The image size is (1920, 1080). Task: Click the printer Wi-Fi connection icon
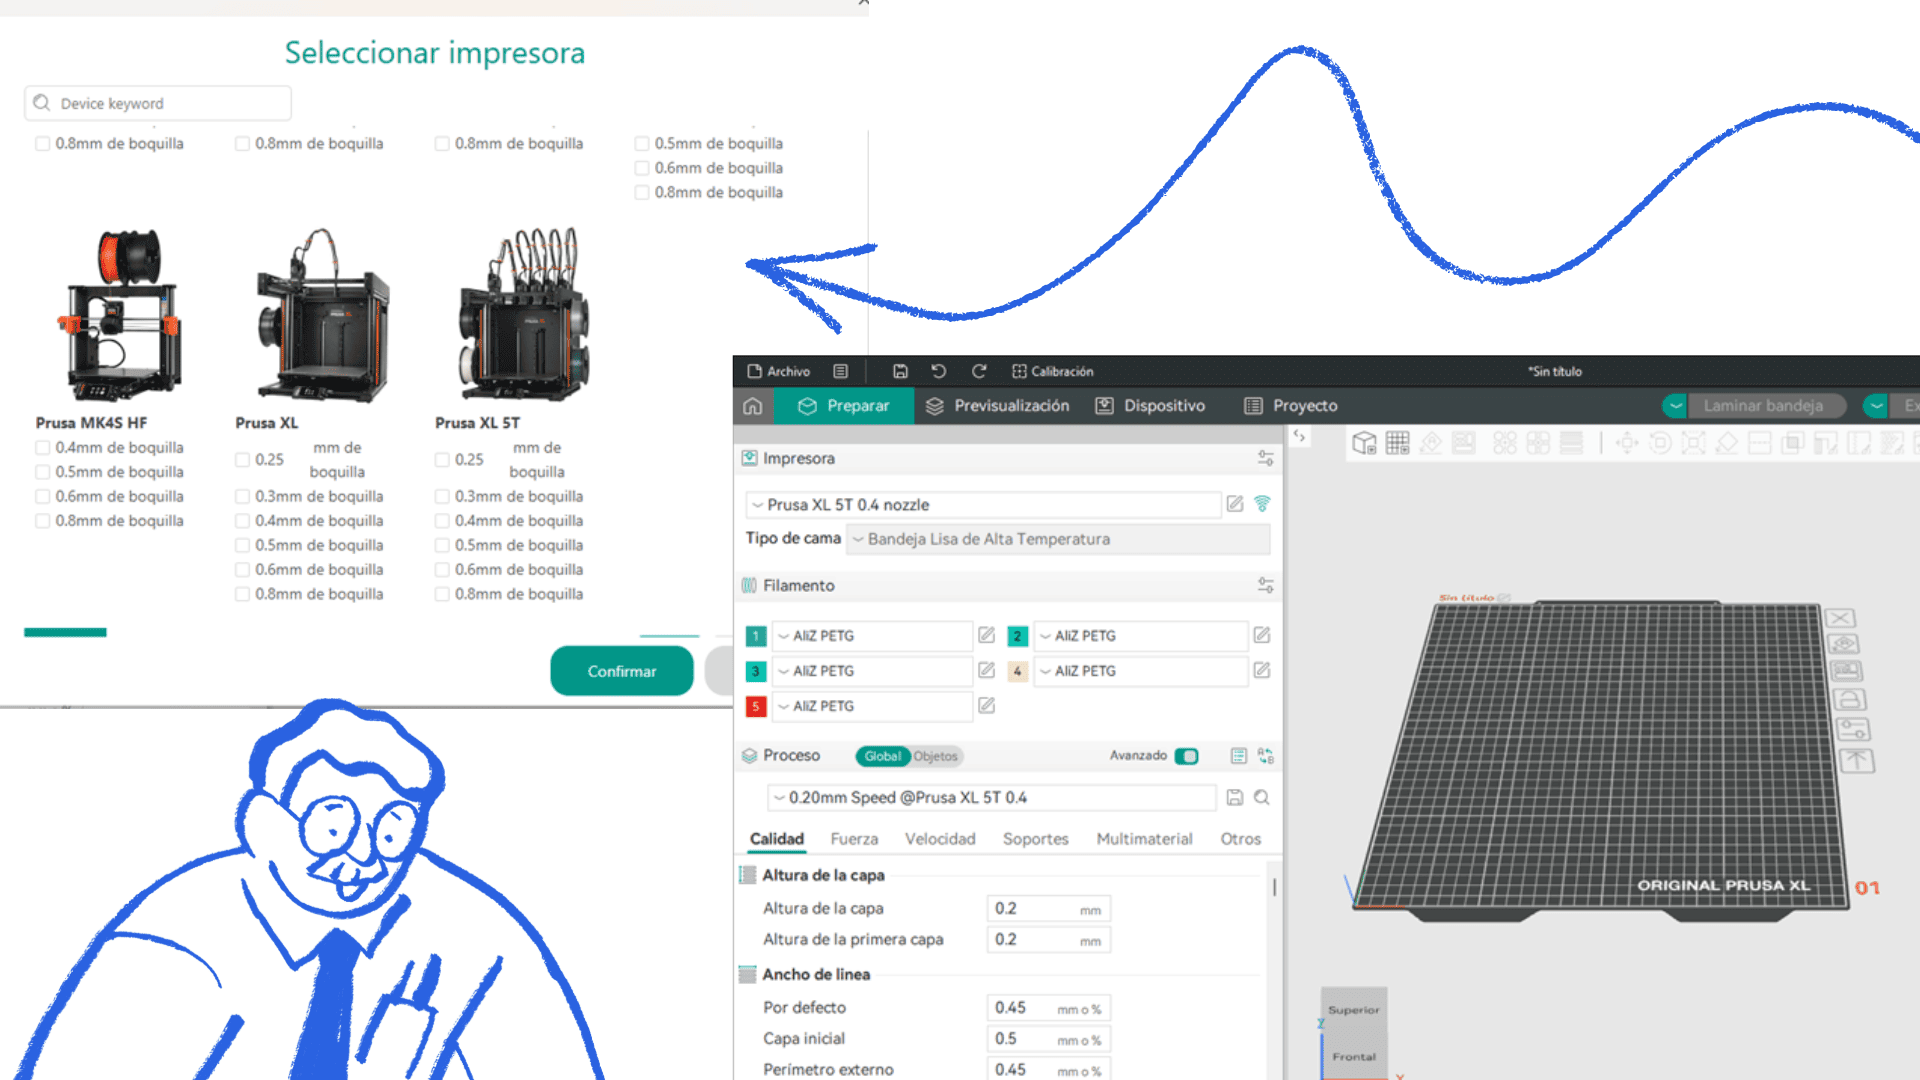(1262, 504)
